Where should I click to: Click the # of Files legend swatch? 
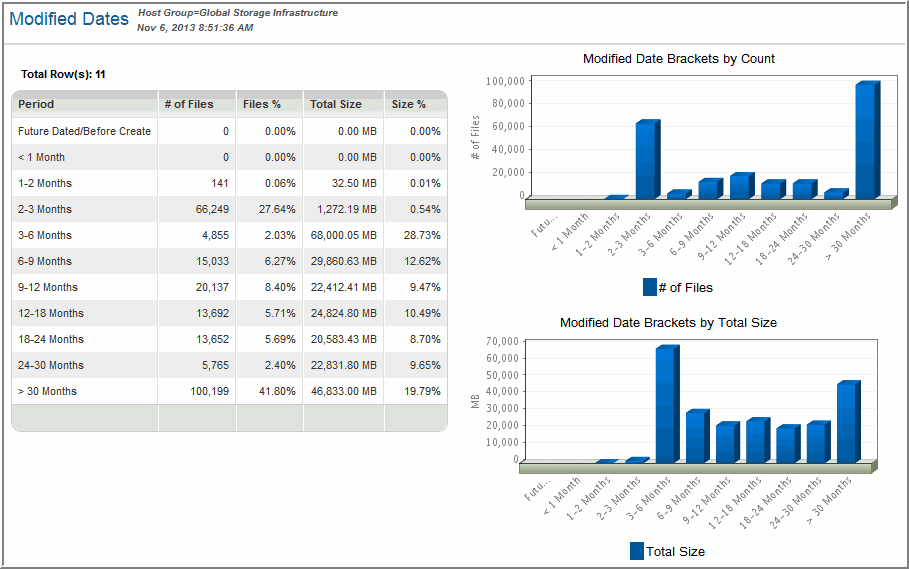coord(650,288)
